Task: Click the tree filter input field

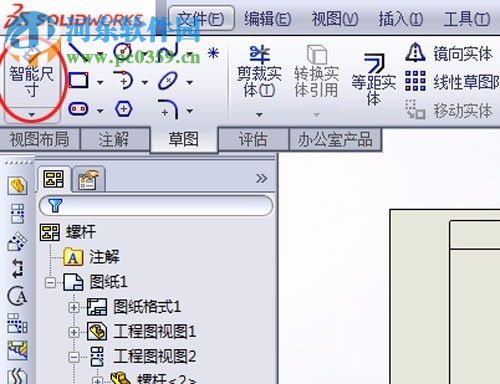Action: point(156,205)
